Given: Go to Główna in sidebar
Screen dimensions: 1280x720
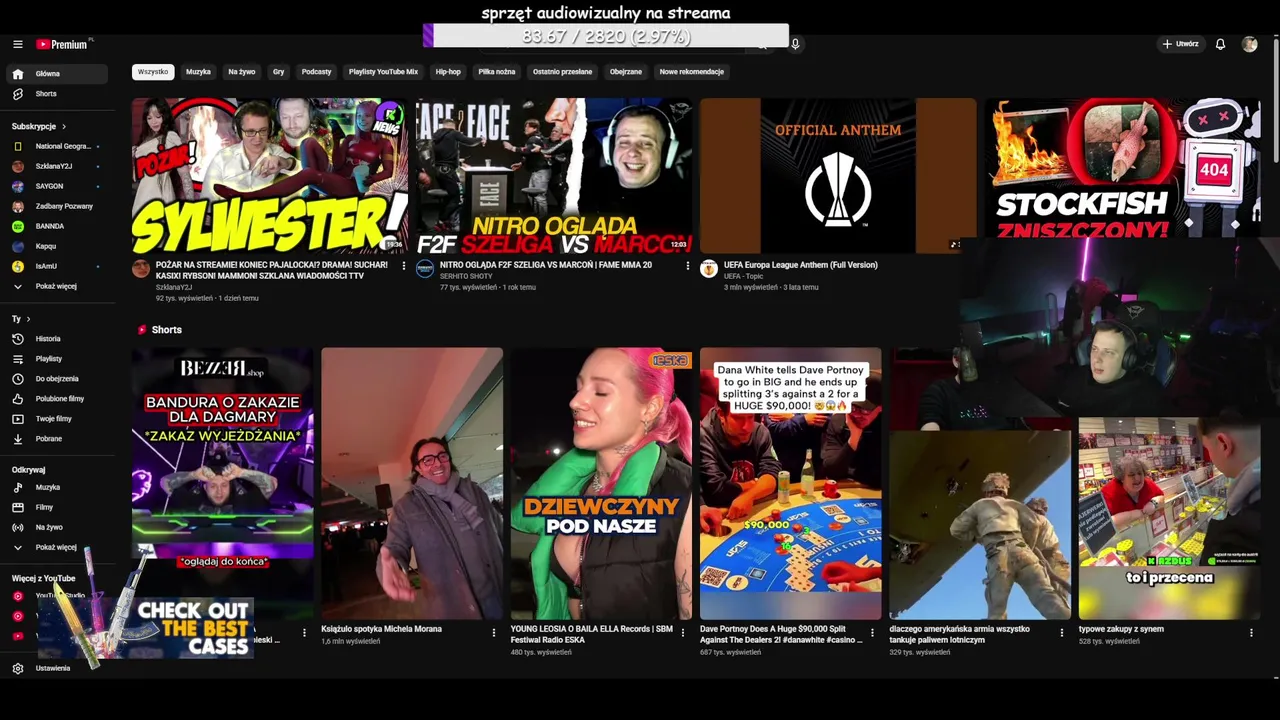Looking at the screenshot, I should tap(59, 74).
